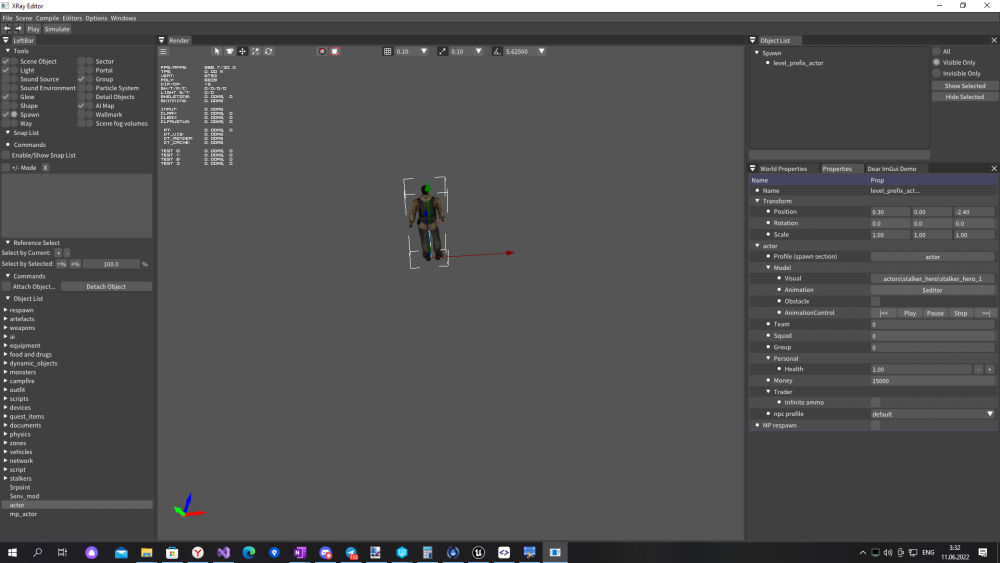Open the angle snap 5.62500 dropdown
Screen dimensions: 1000x563
(x=541, y=52)
